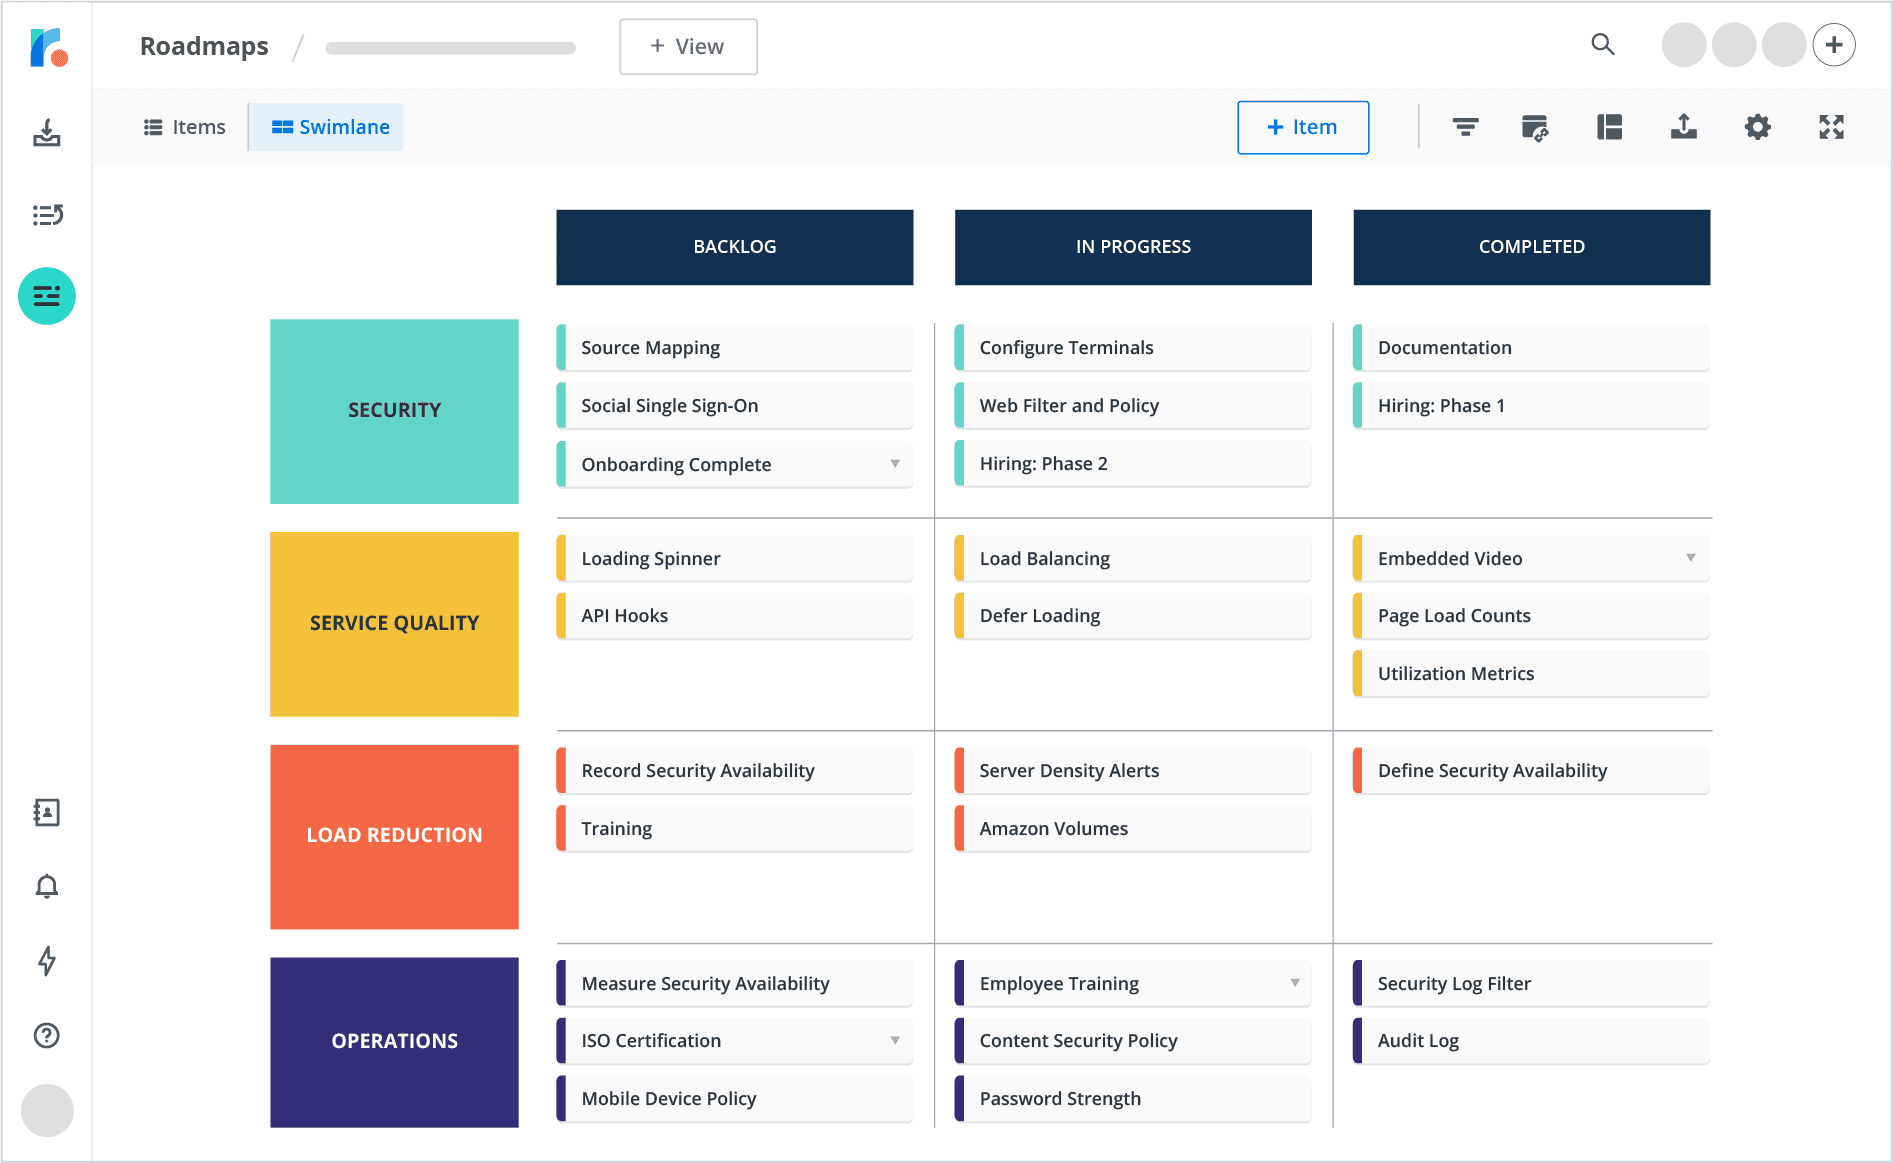Click the panel layout icon in toolbar
Image resolution: width=1893 pixels, height=1163 pixels.
click(x=1609, y=127)
